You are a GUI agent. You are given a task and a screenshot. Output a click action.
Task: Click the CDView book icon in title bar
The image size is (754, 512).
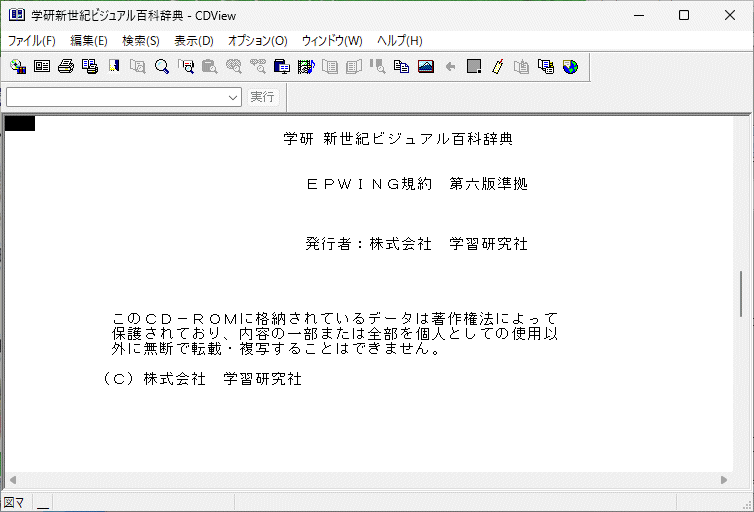(x=16, y=15)
